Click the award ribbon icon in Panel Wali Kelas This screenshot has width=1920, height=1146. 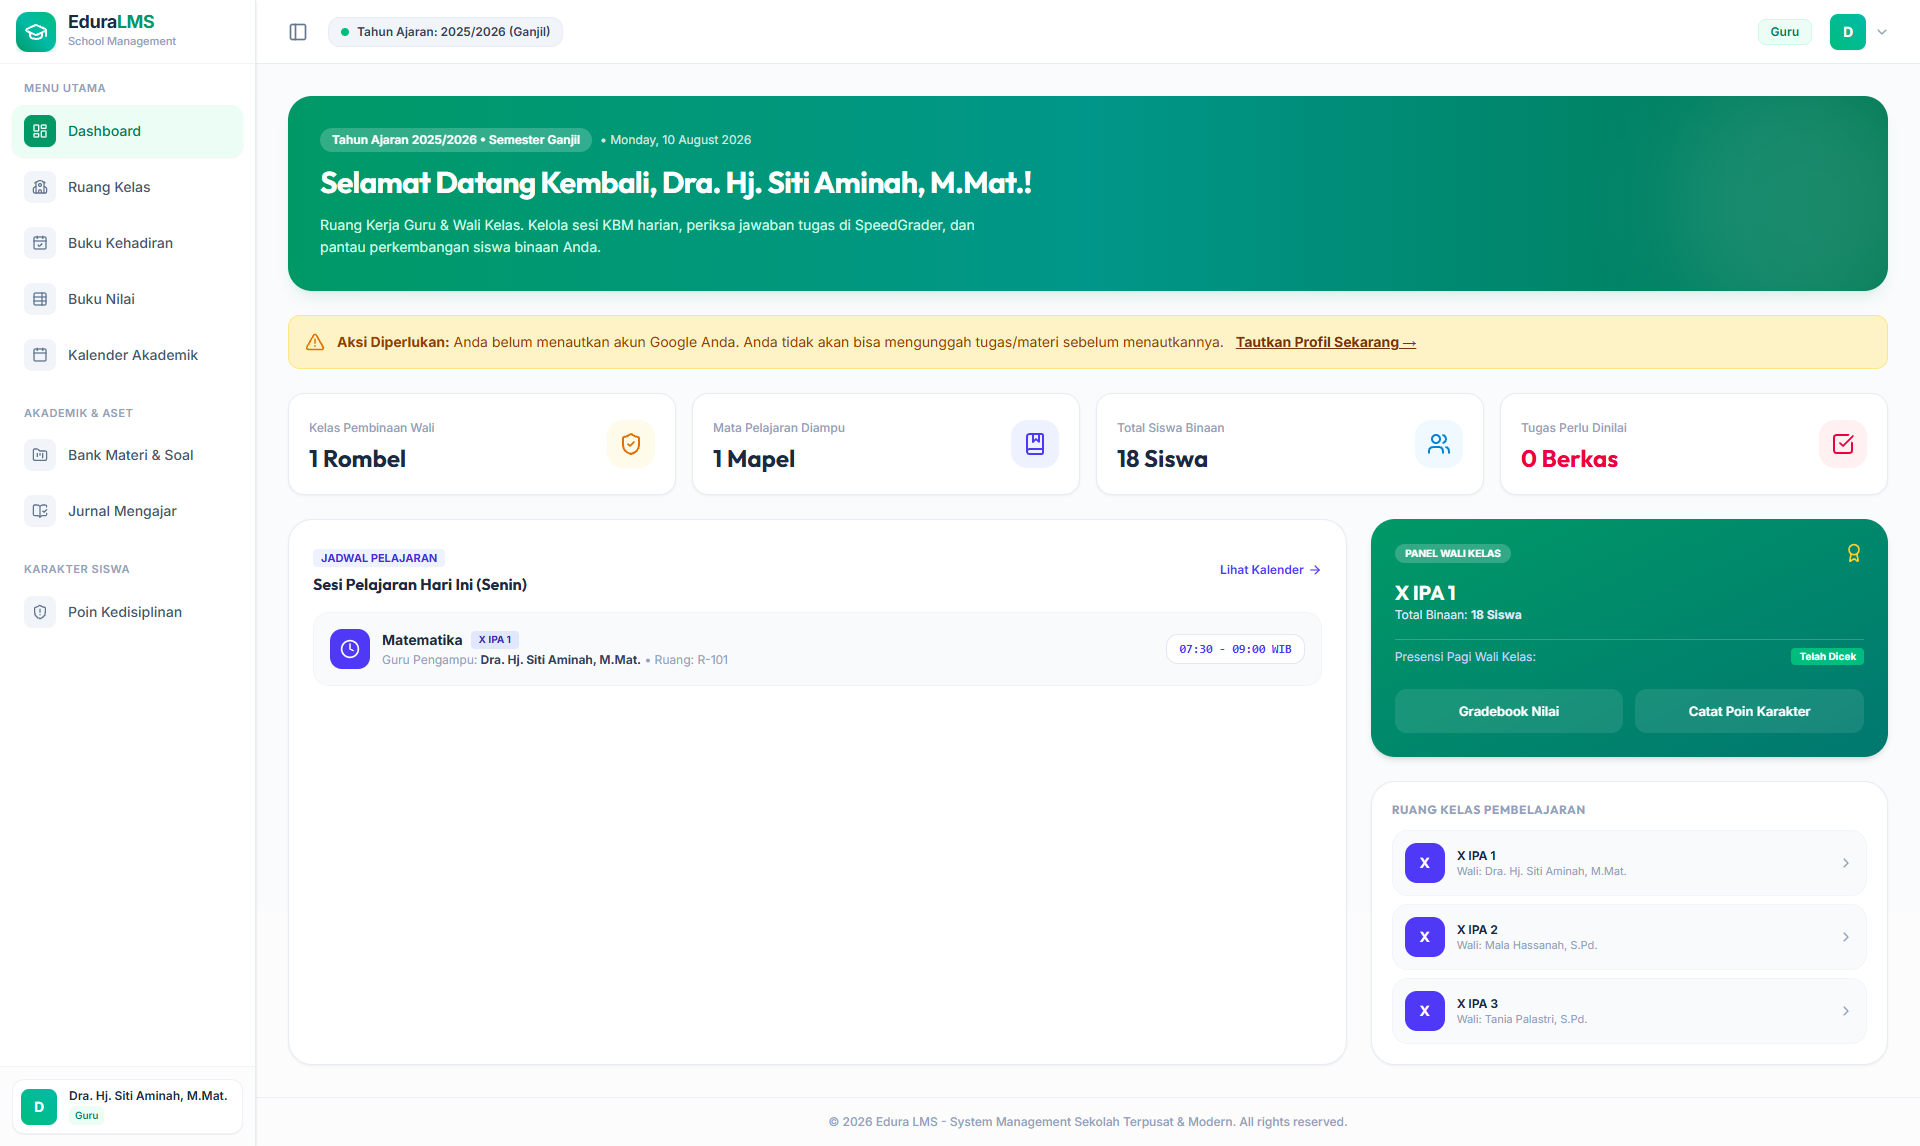[1853, 553]
